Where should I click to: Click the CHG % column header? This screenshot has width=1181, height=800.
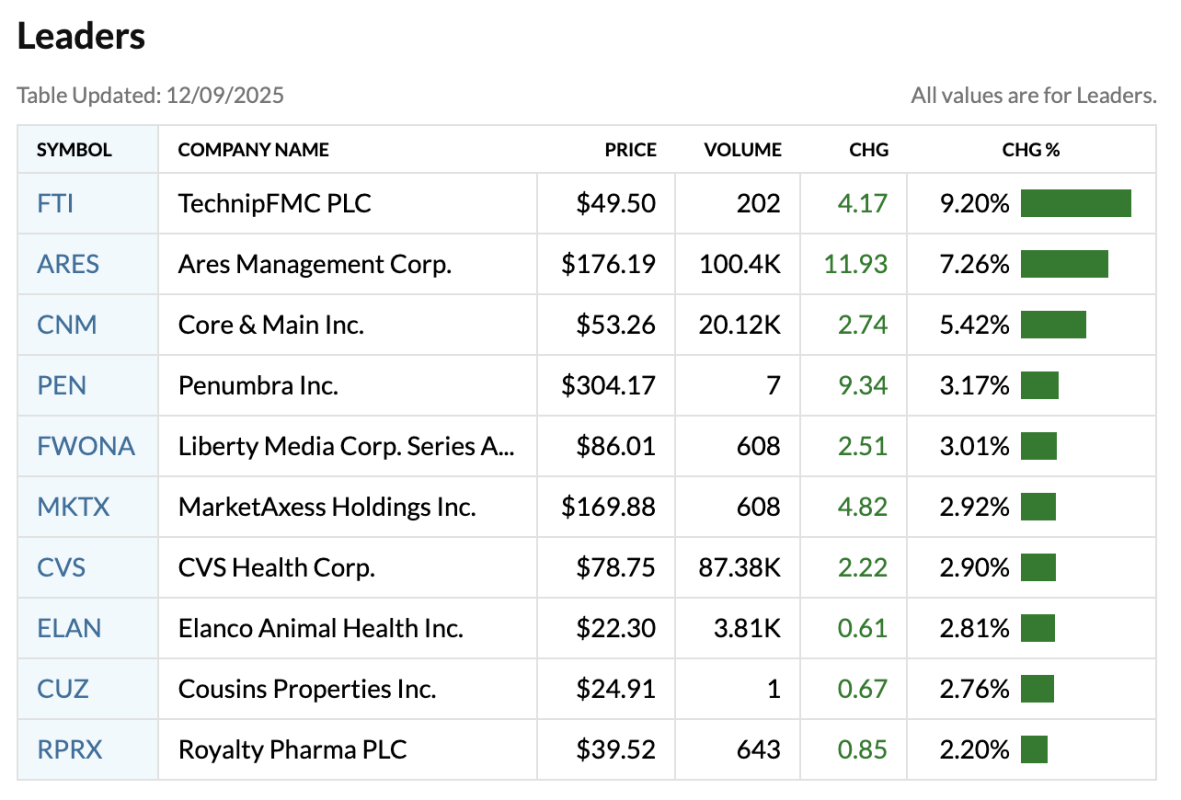(x=1030, y=150)
